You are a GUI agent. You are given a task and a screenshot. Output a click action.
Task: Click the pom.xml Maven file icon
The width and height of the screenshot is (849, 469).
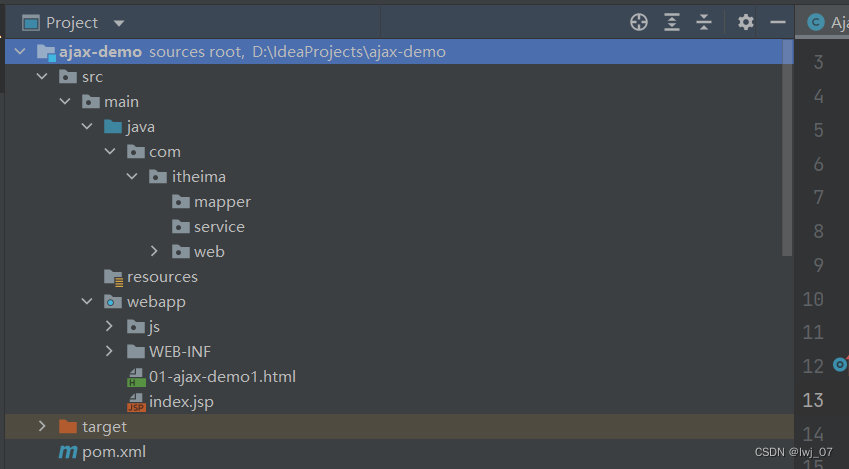(x=68, y=452)
